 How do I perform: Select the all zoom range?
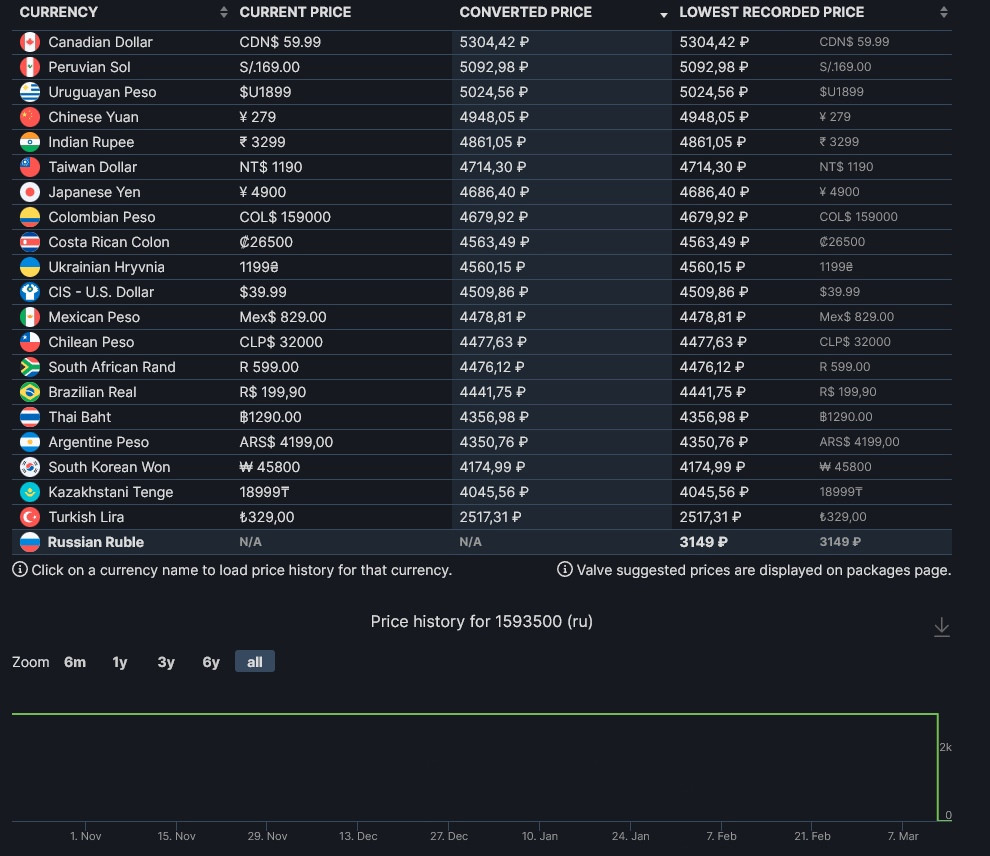(x=255, y=662)
